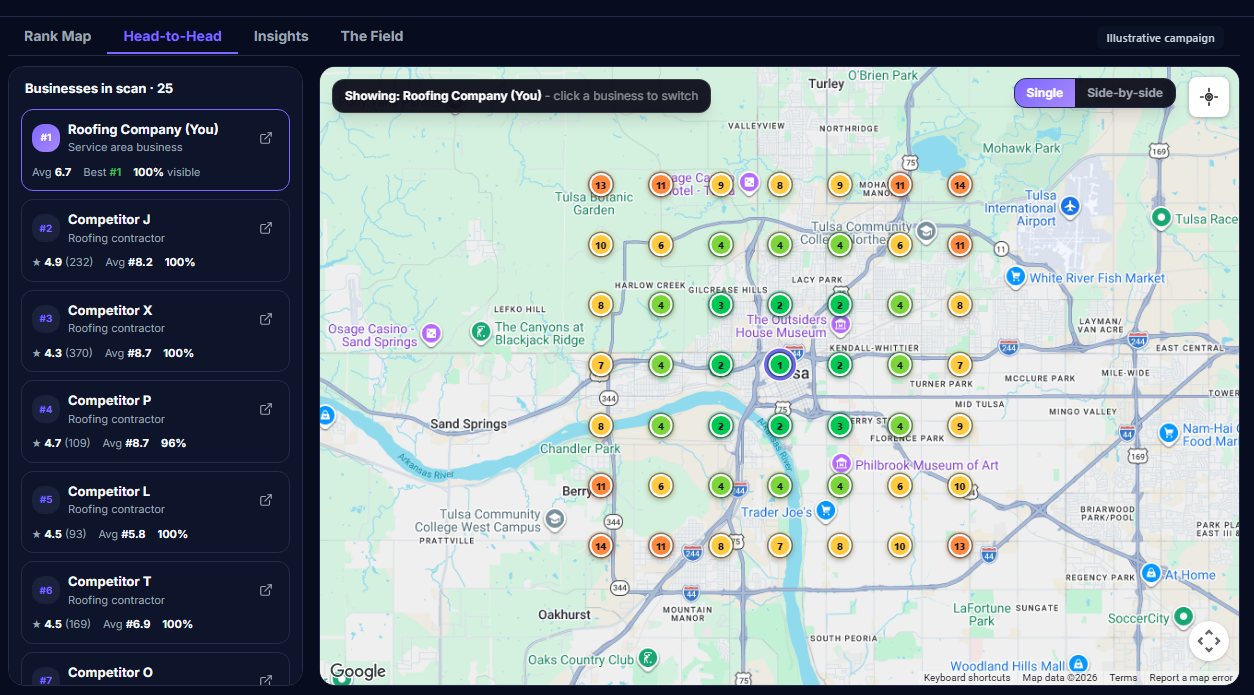The height and width of the screenshot is (695, 1254).
Task: Click the Osage Casino Sand Springs marker
Action: point(431,333)
